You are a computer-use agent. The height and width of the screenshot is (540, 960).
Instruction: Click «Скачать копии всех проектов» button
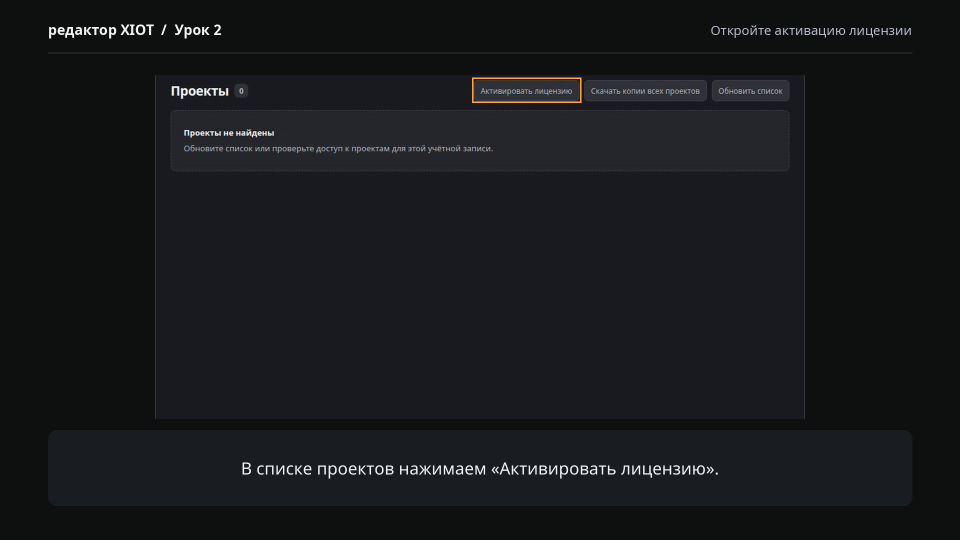[645, 91]
